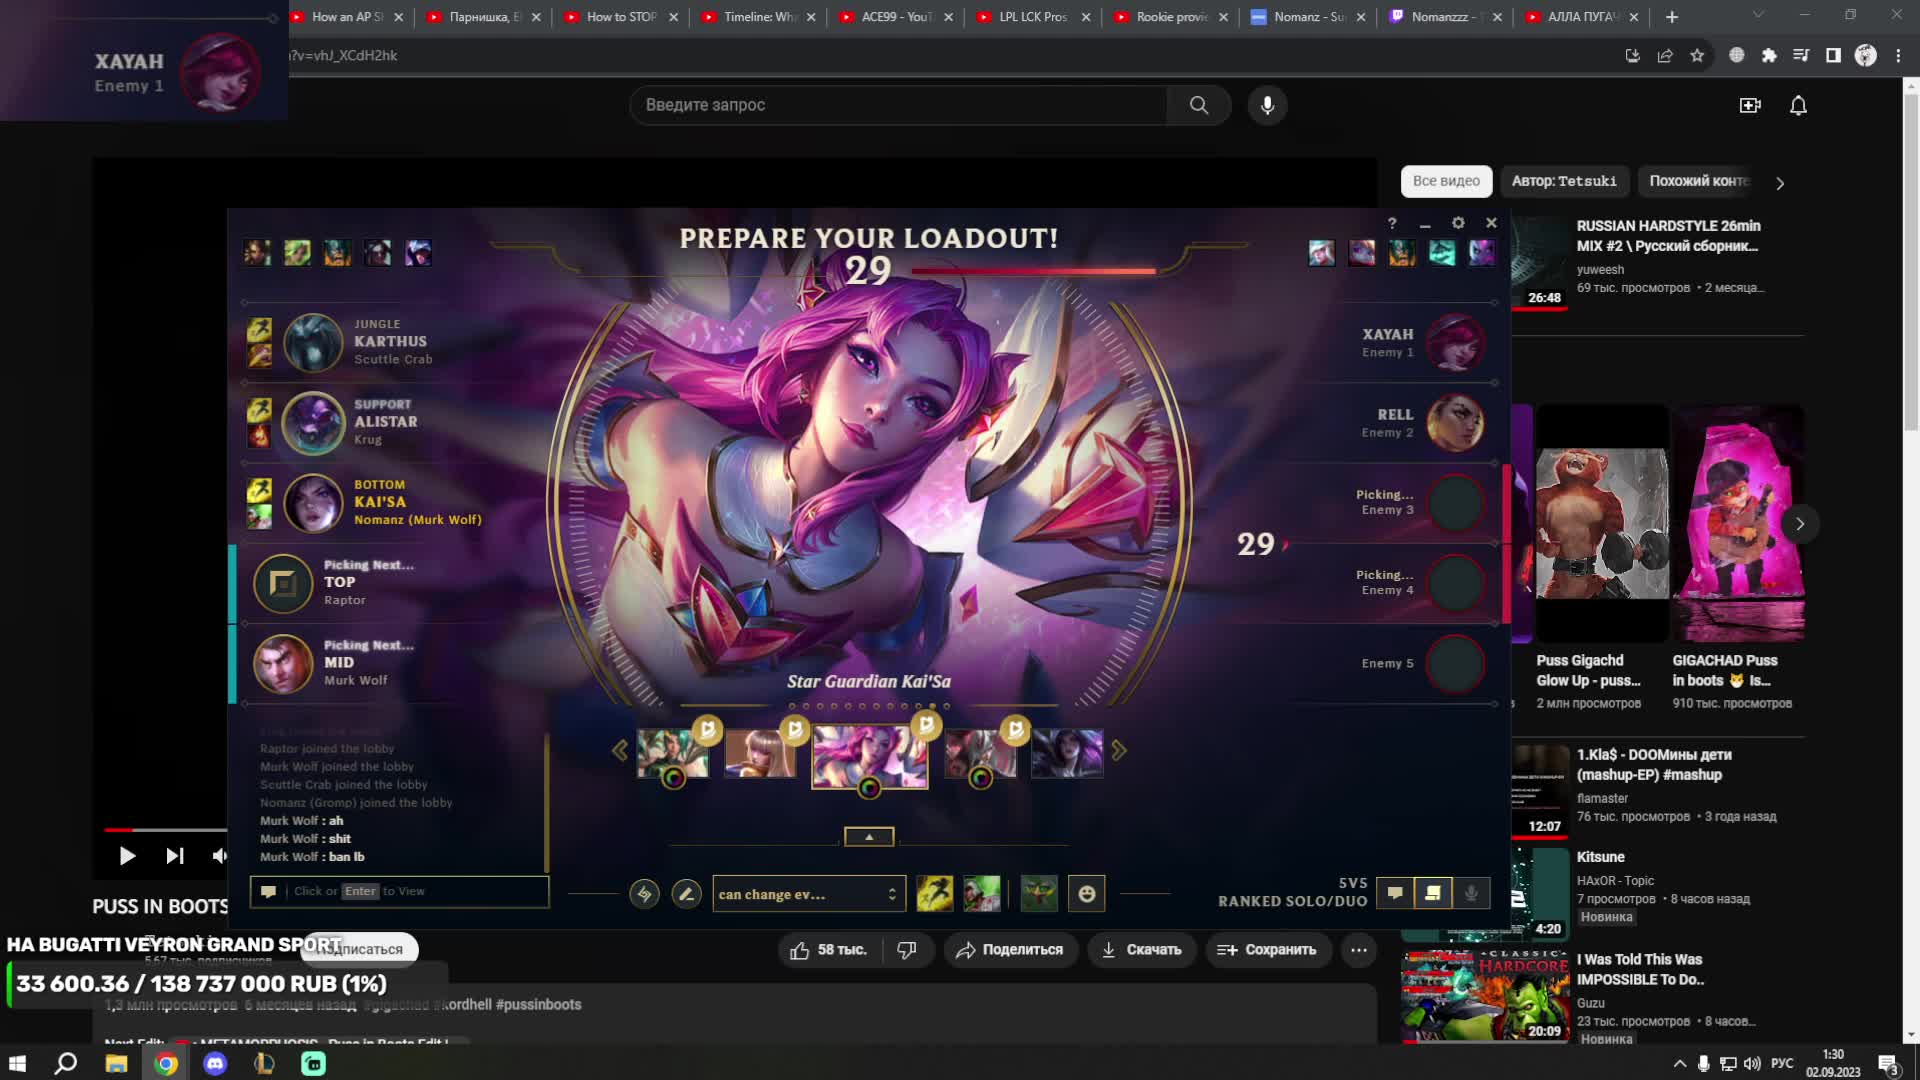Click the League chat log scrollbar

click(x=547, y=802)
